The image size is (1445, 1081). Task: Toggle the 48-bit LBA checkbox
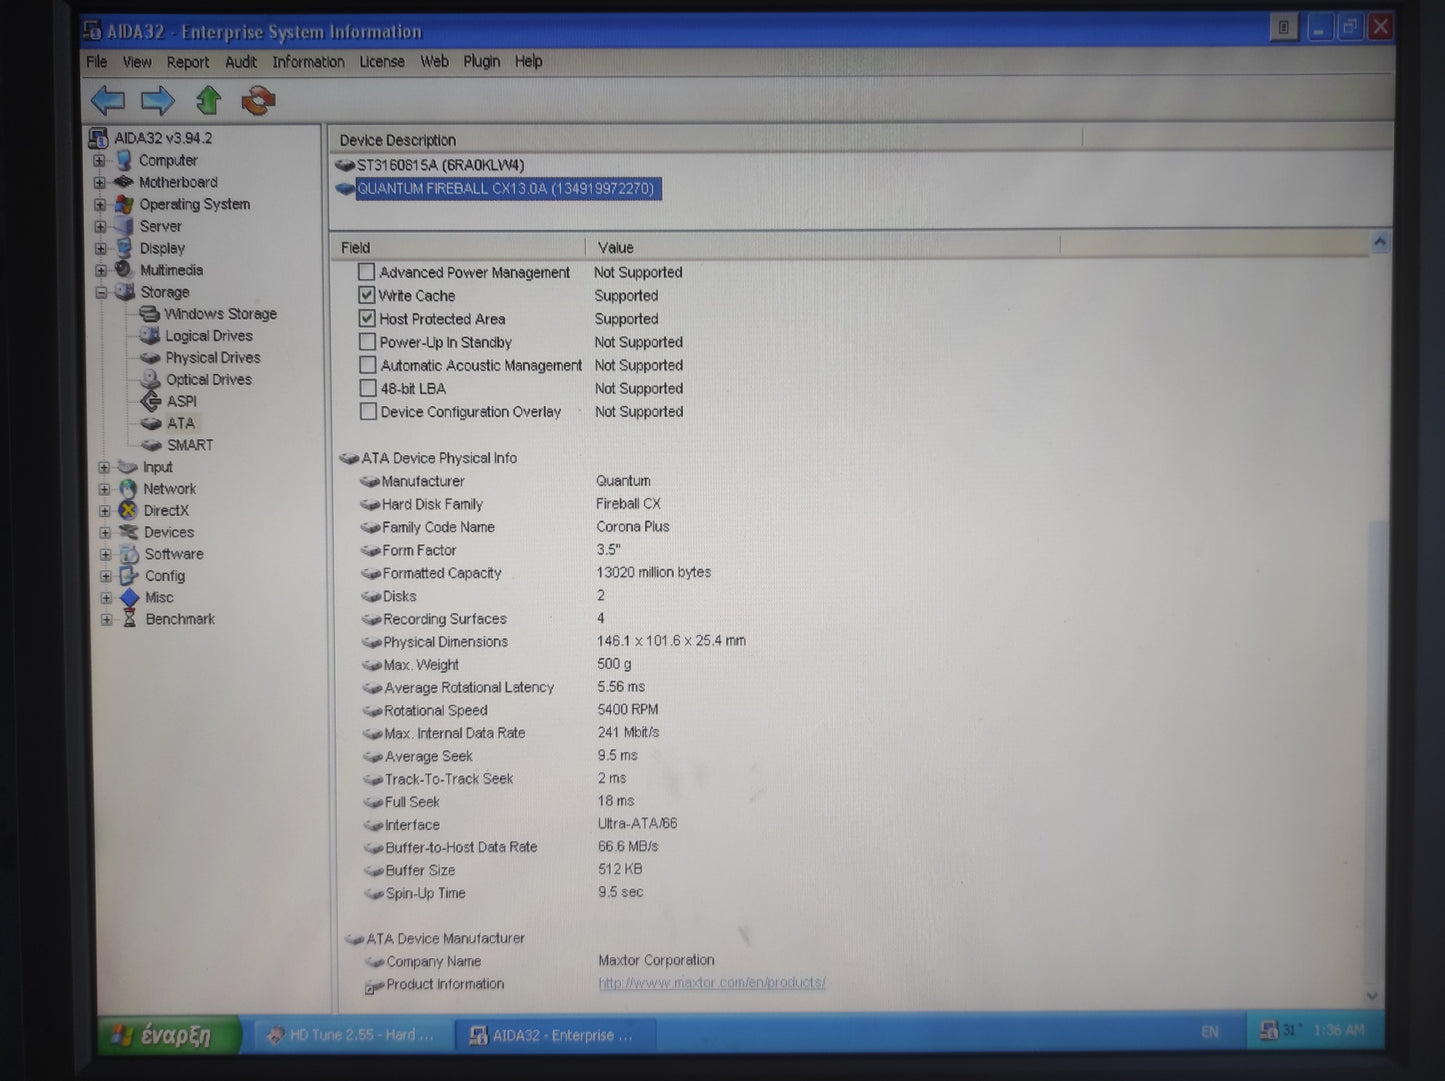click(368, 389)
